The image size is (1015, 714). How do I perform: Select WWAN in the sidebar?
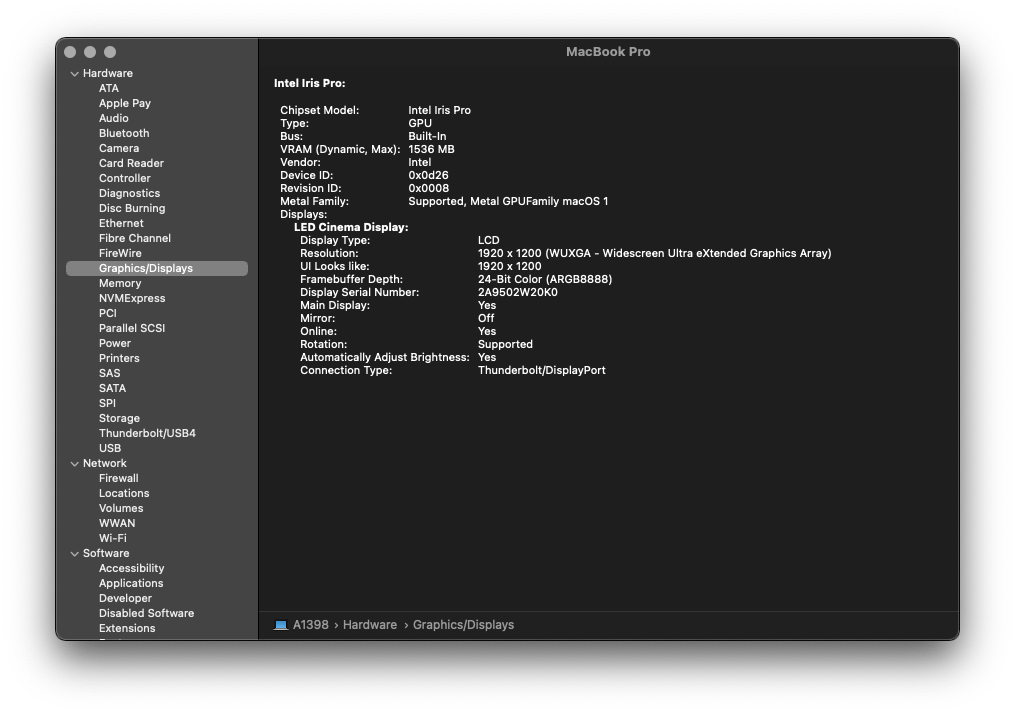pyautogui.click(x=117, y=523)
